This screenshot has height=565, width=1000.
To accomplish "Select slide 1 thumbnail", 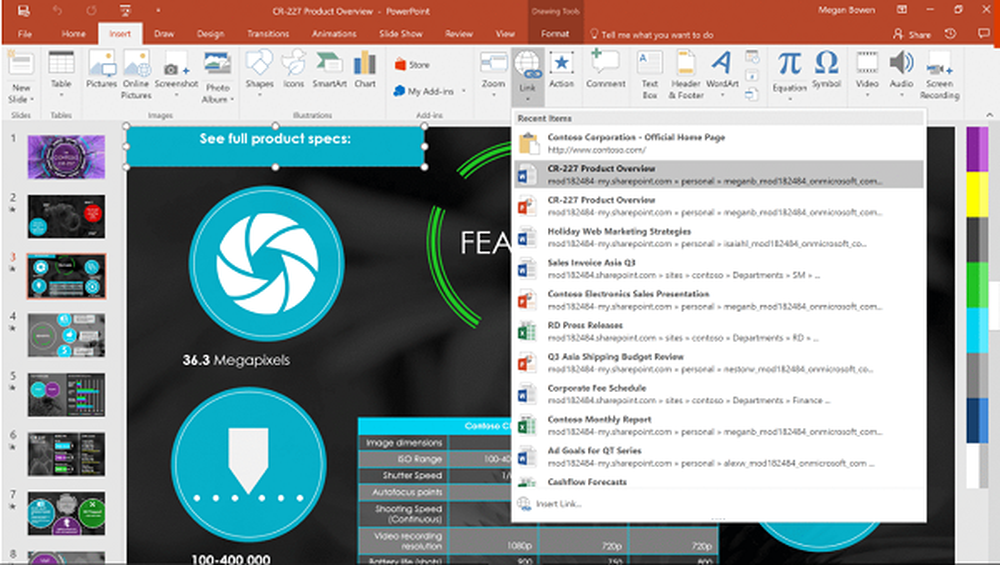I will pyautogui.click(x=66, y=157).
